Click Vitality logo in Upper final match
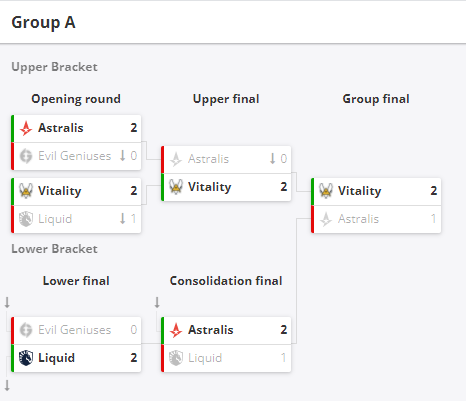The width and height of the screenshot is (466, 401). 176,187
